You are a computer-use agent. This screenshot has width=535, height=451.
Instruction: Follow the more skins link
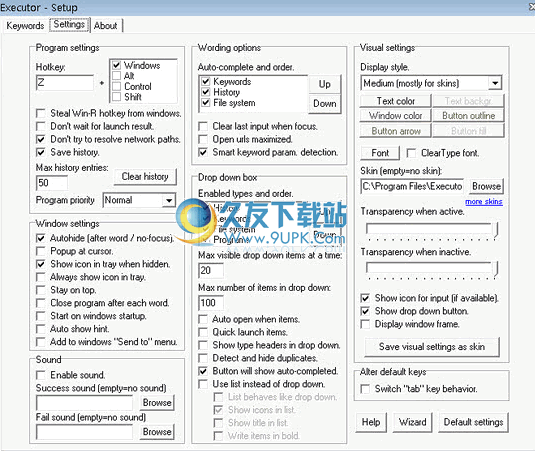[x=484, y=202]
